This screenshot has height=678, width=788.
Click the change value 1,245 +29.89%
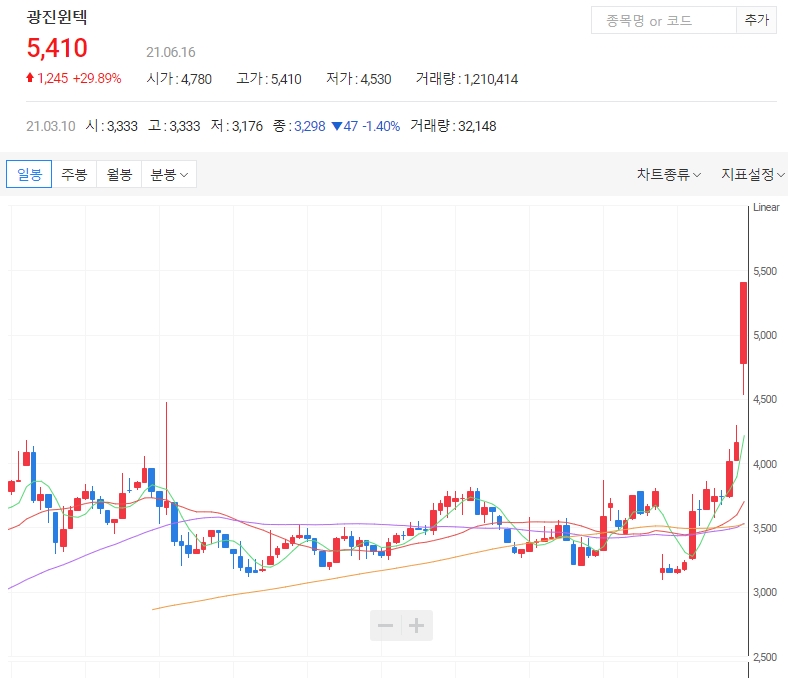pos(74,78)
